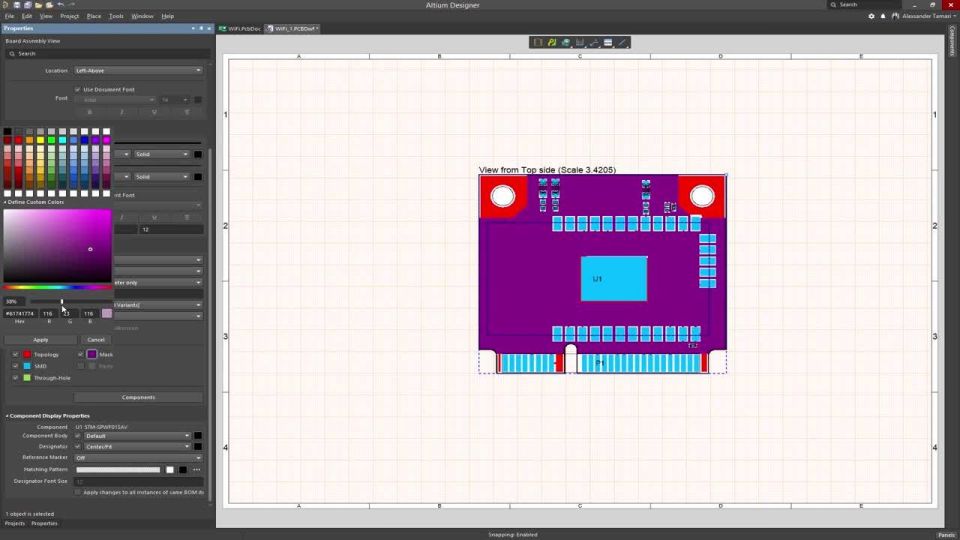Click the rainbow hue slider bar
Viewport: 960px width, 540px height.
coord(57,287)
